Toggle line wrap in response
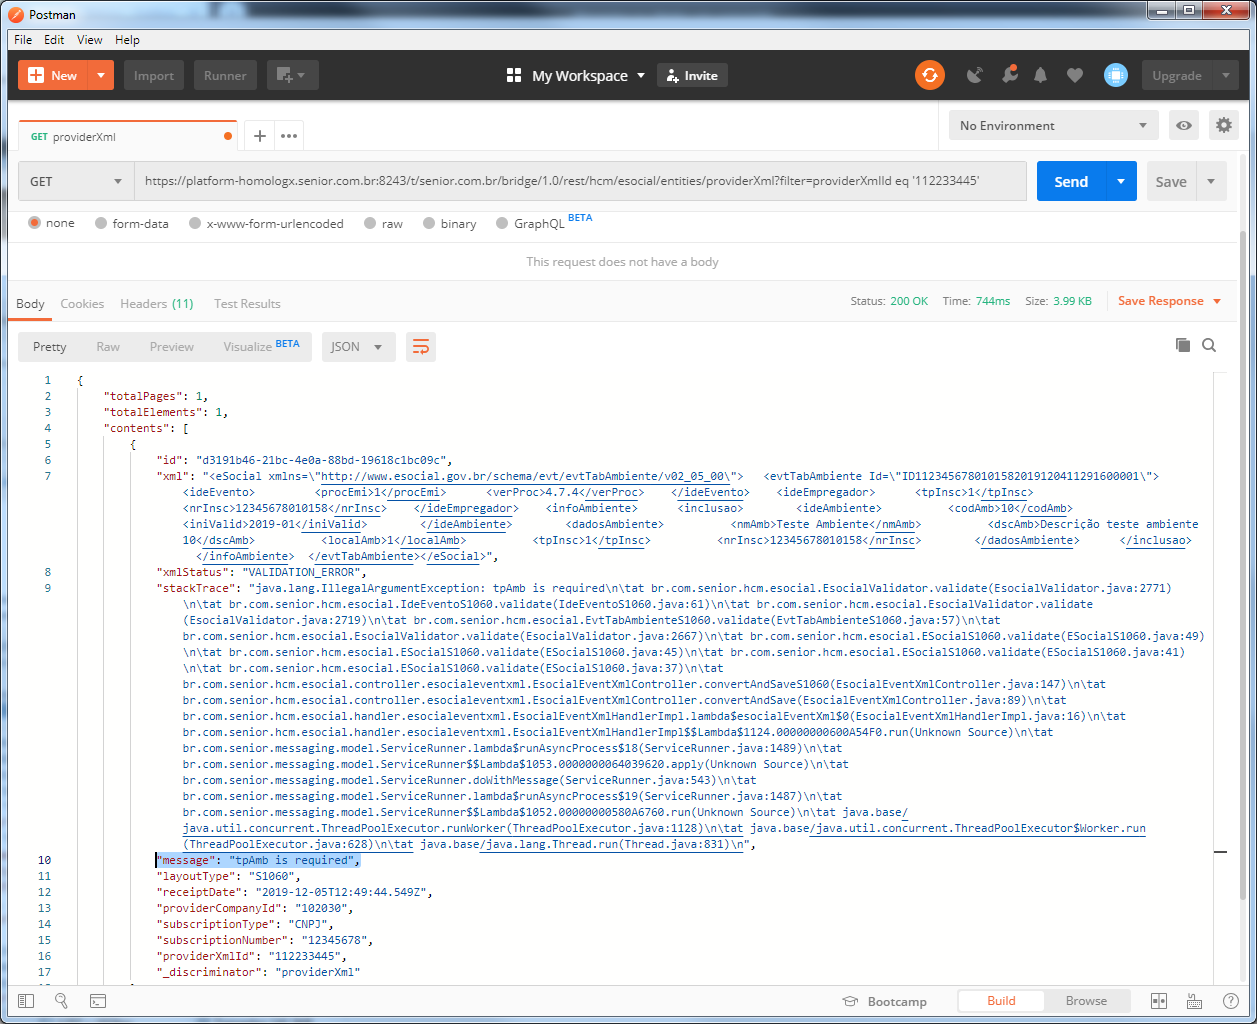This screenshot has height=1024, width=1257. pyautogui.click(x=421, y=347)
